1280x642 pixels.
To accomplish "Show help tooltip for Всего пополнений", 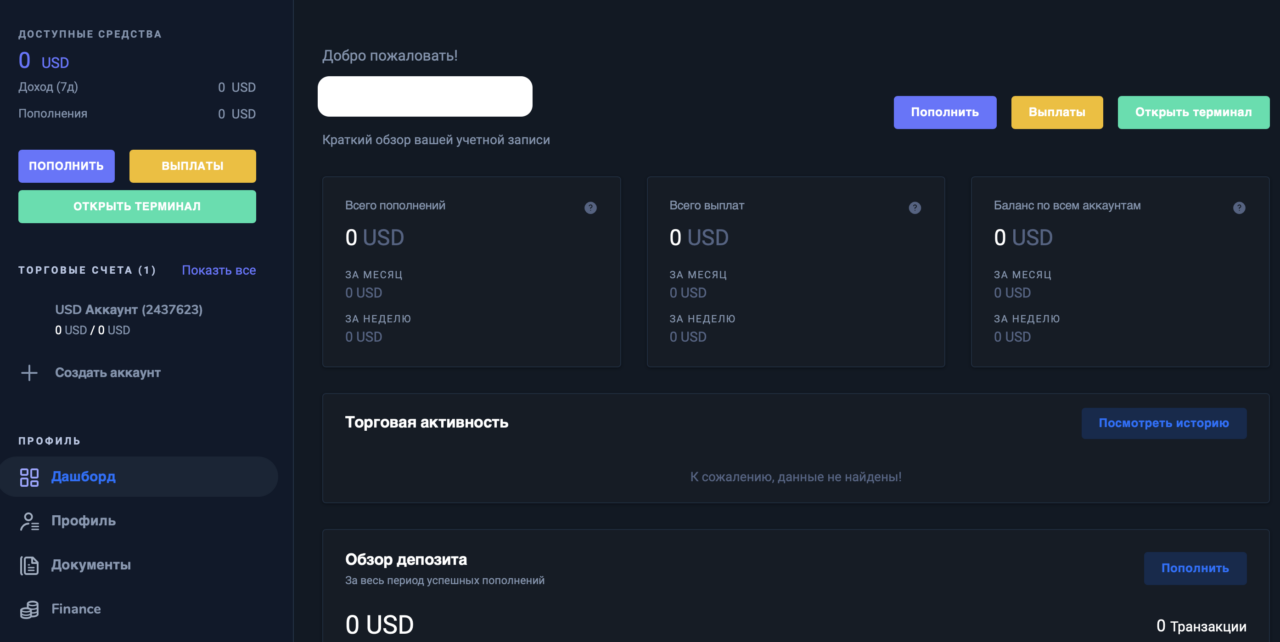I will click(x=590, y=208).
